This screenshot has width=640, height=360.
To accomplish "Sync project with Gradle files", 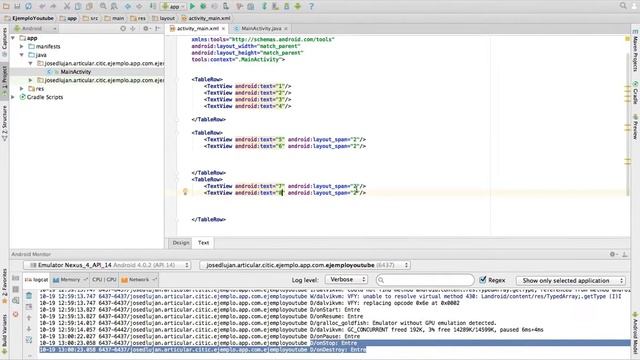I will (x=264, y=6).
